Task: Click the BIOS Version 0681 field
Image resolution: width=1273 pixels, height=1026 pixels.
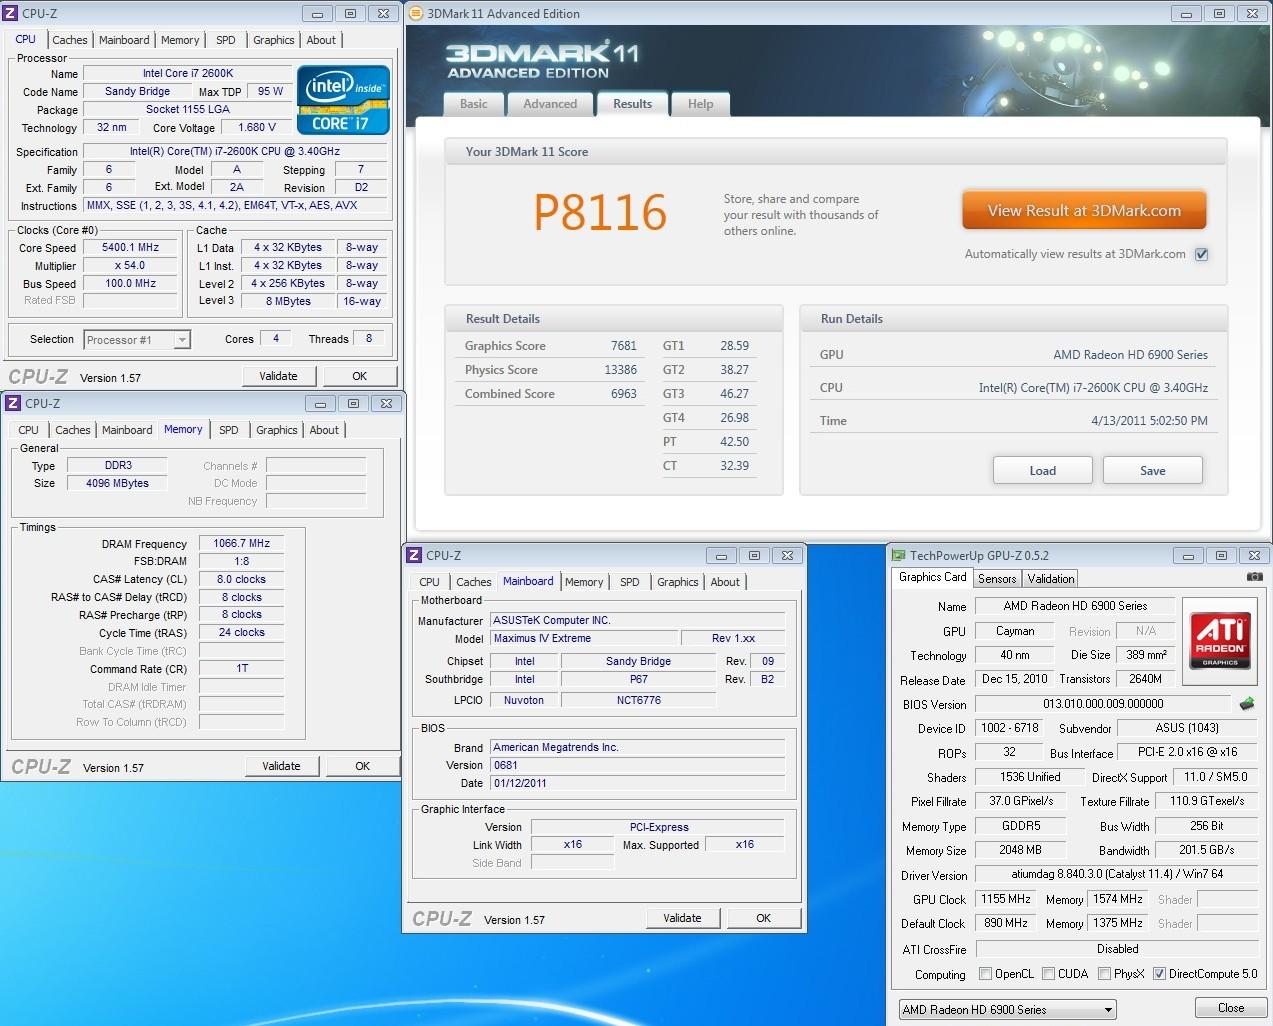Action: (637, 766)
